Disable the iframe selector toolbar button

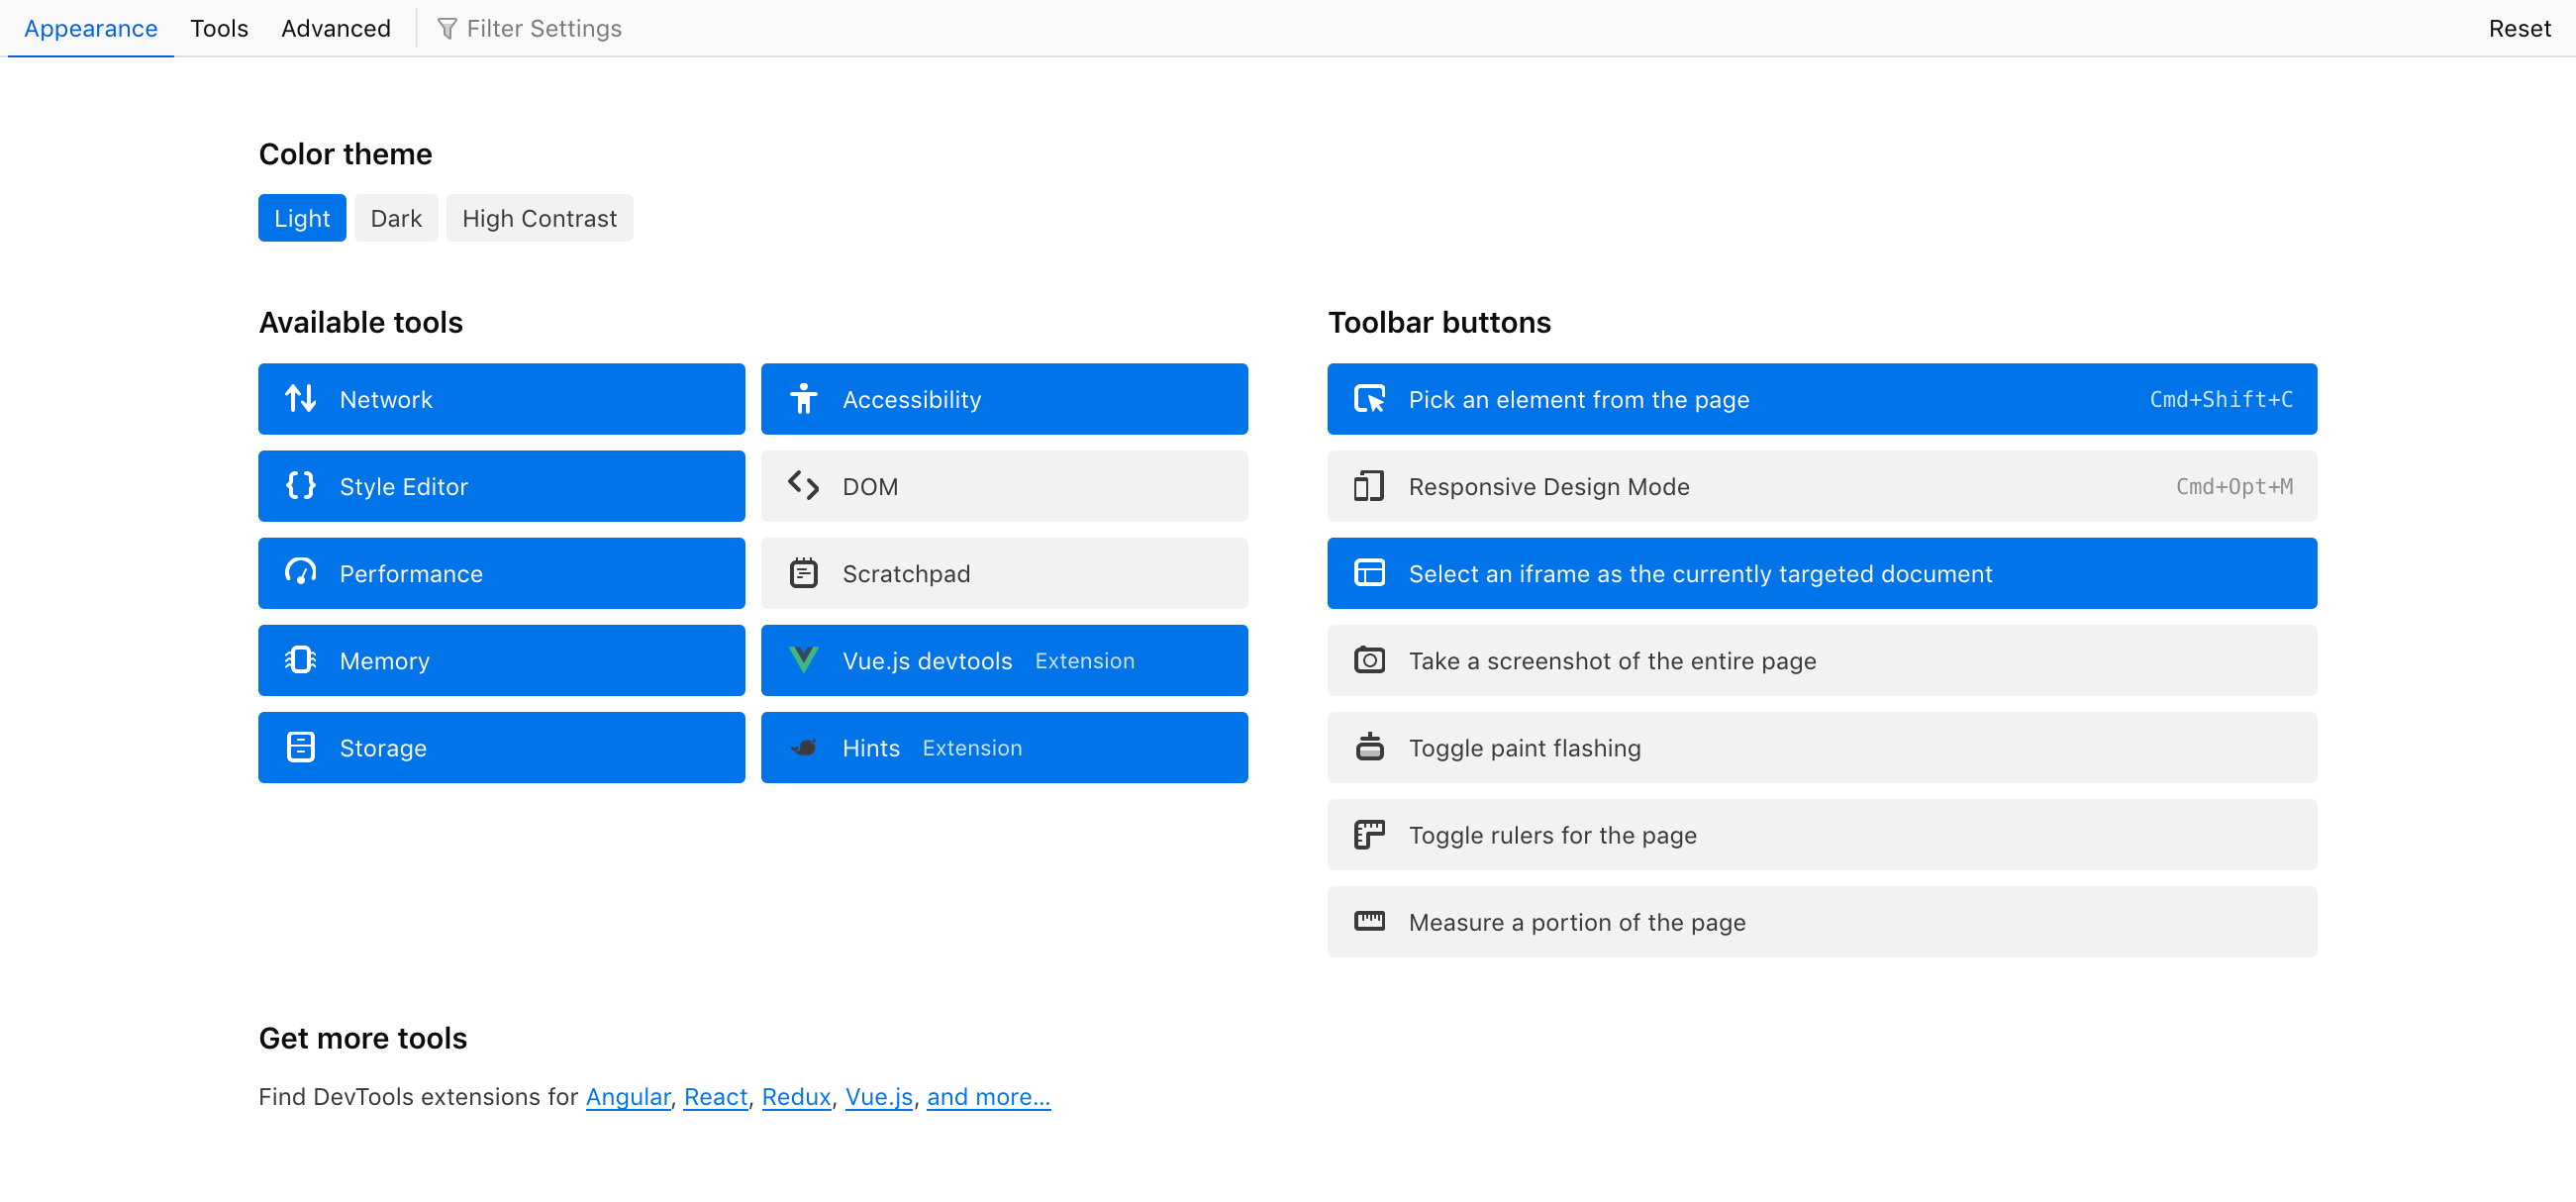click(1821, 573)
